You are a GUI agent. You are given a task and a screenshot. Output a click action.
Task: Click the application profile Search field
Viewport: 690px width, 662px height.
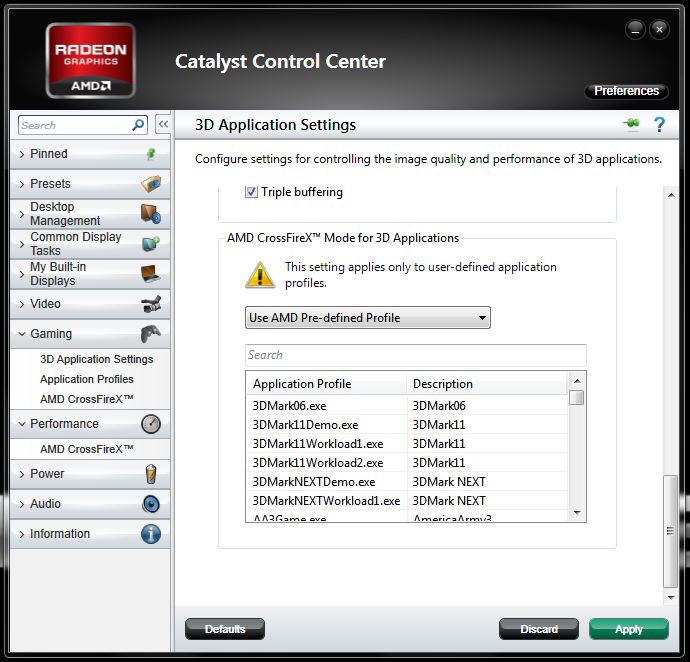coord(415,355)
